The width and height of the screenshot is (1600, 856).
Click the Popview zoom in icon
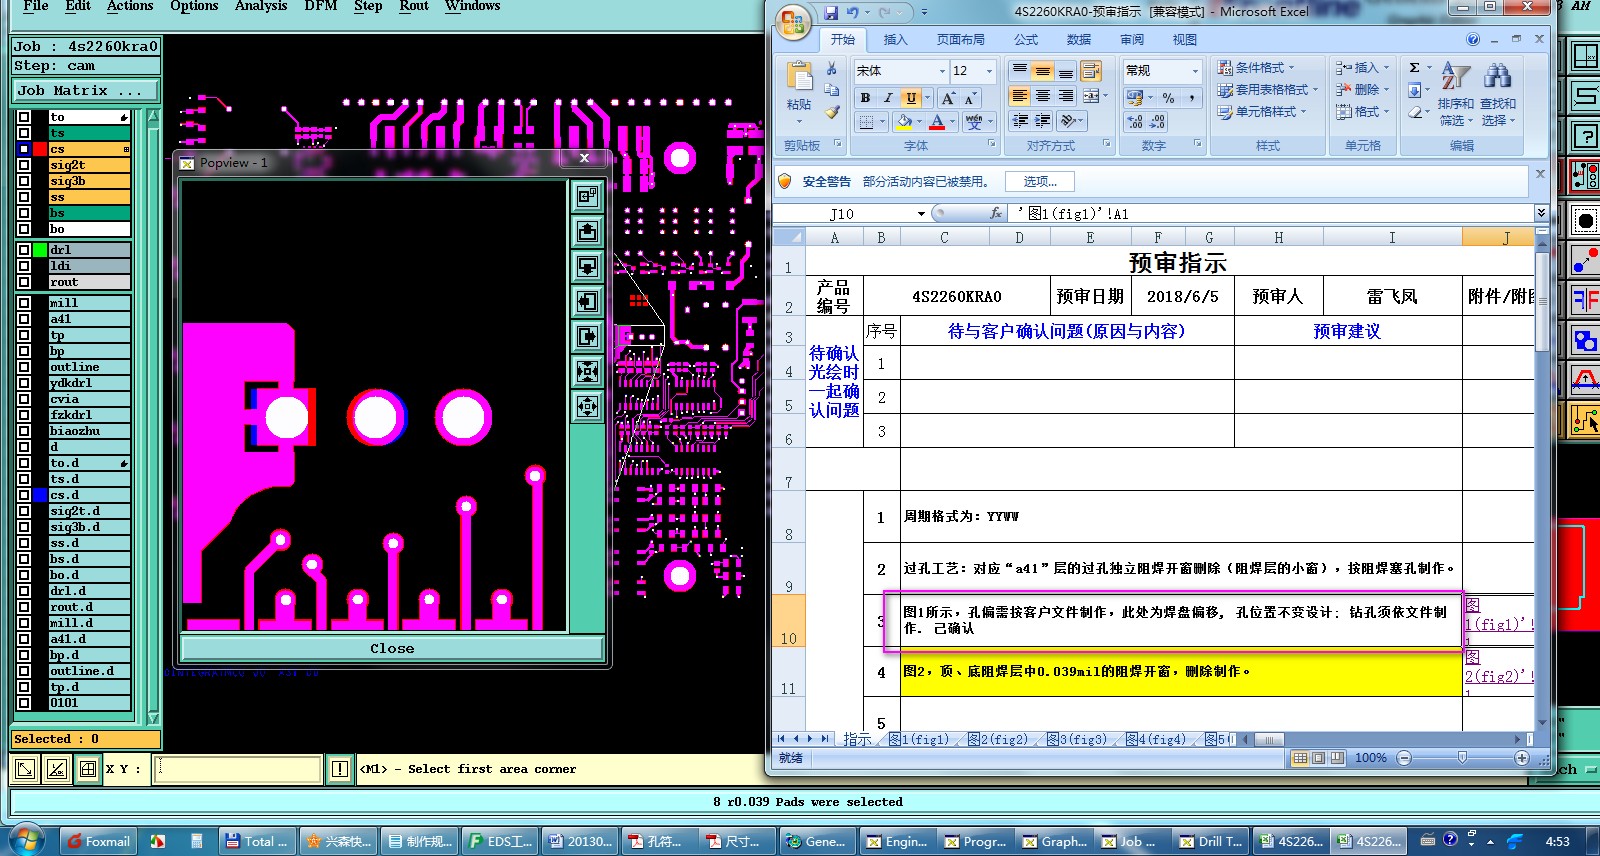(587, 371)
